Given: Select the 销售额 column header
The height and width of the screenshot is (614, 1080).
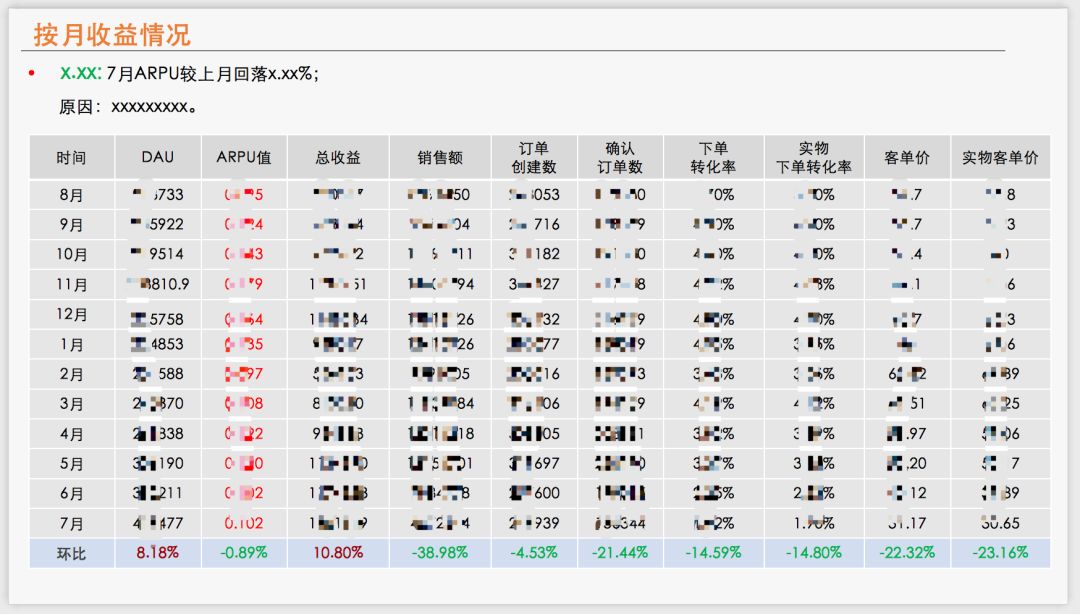Looking at the screenshot, I should point(440,158).
